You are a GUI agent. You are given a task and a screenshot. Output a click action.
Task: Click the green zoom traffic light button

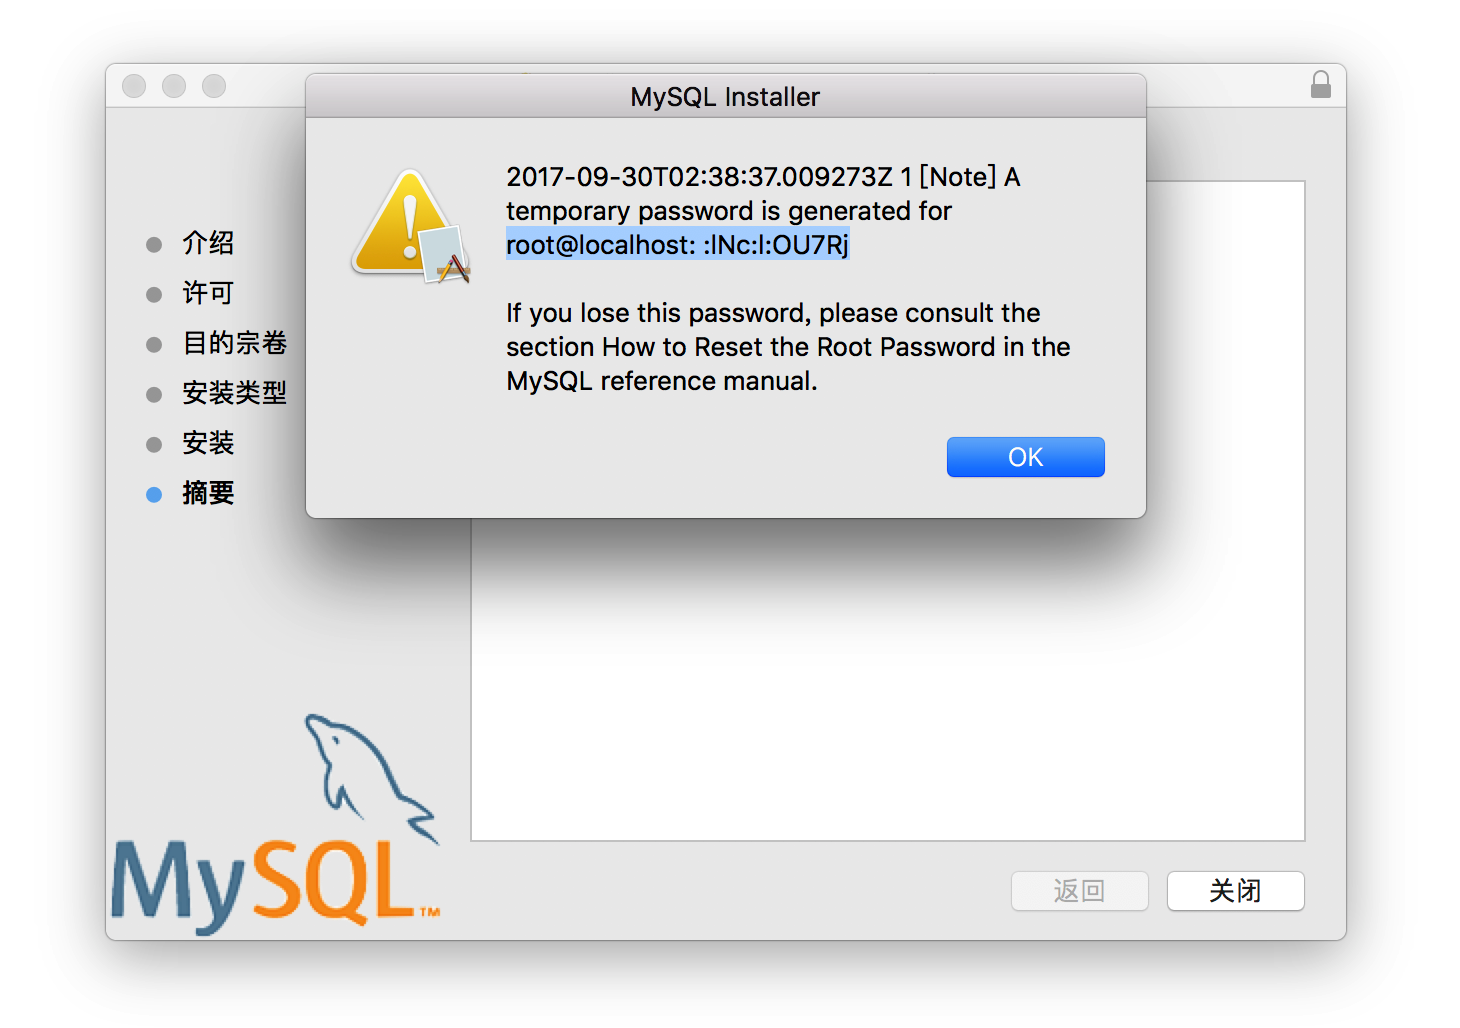[x=213, y=85]
